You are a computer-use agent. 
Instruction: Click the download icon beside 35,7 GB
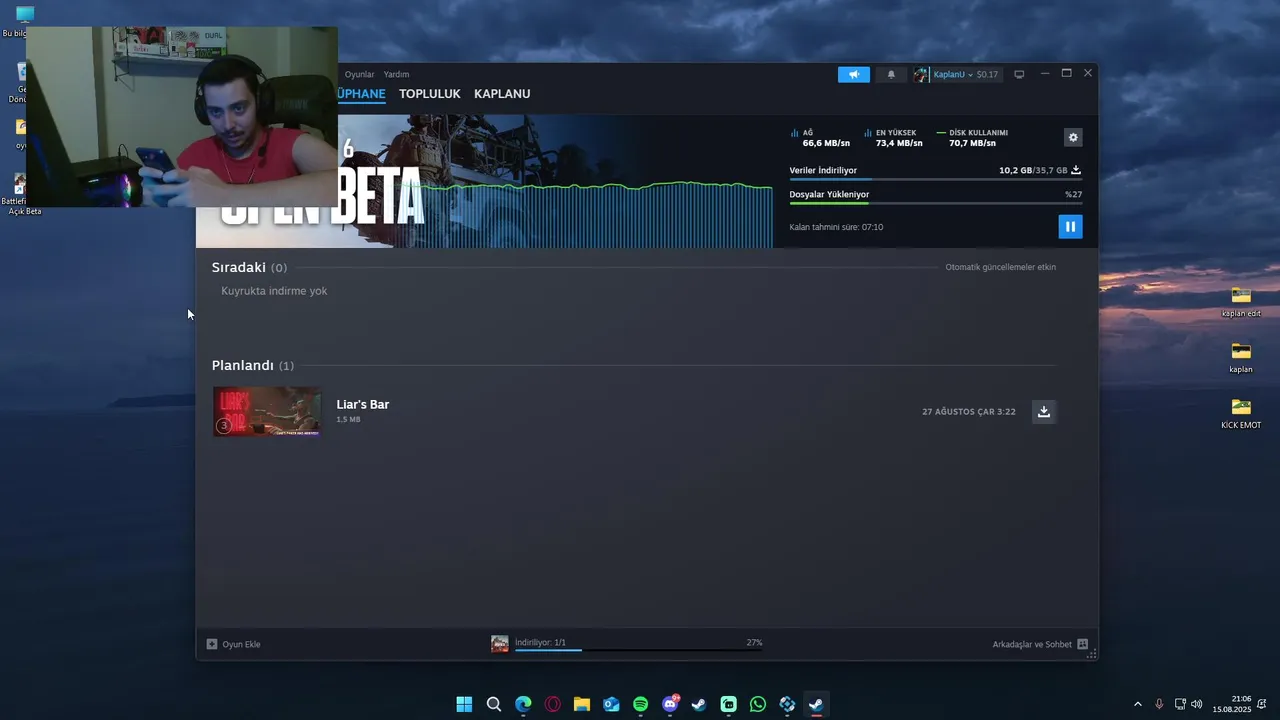tap(1076, 170)
